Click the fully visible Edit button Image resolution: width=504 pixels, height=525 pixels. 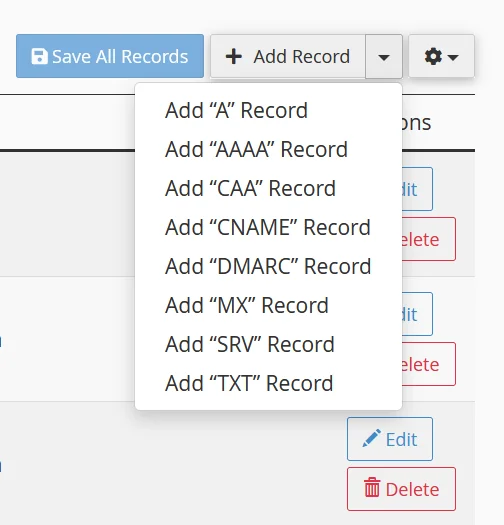click(x=390, y=439)
